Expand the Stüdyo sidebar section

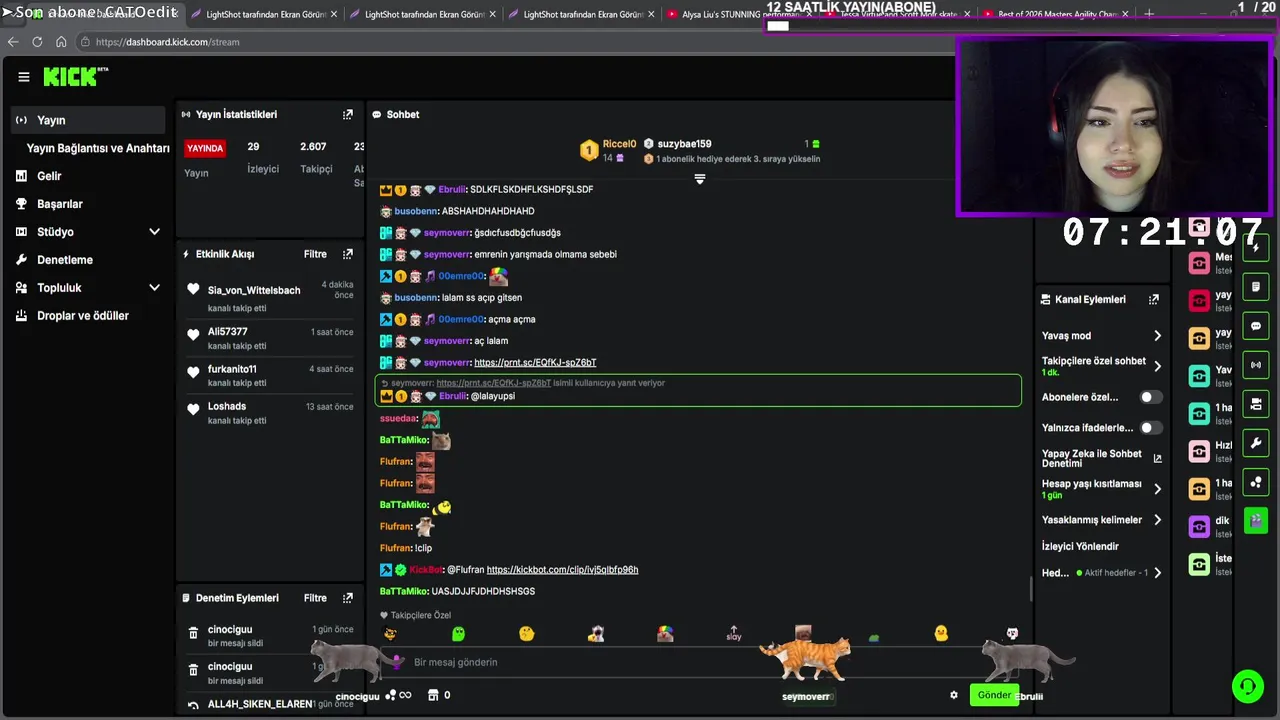154,232
